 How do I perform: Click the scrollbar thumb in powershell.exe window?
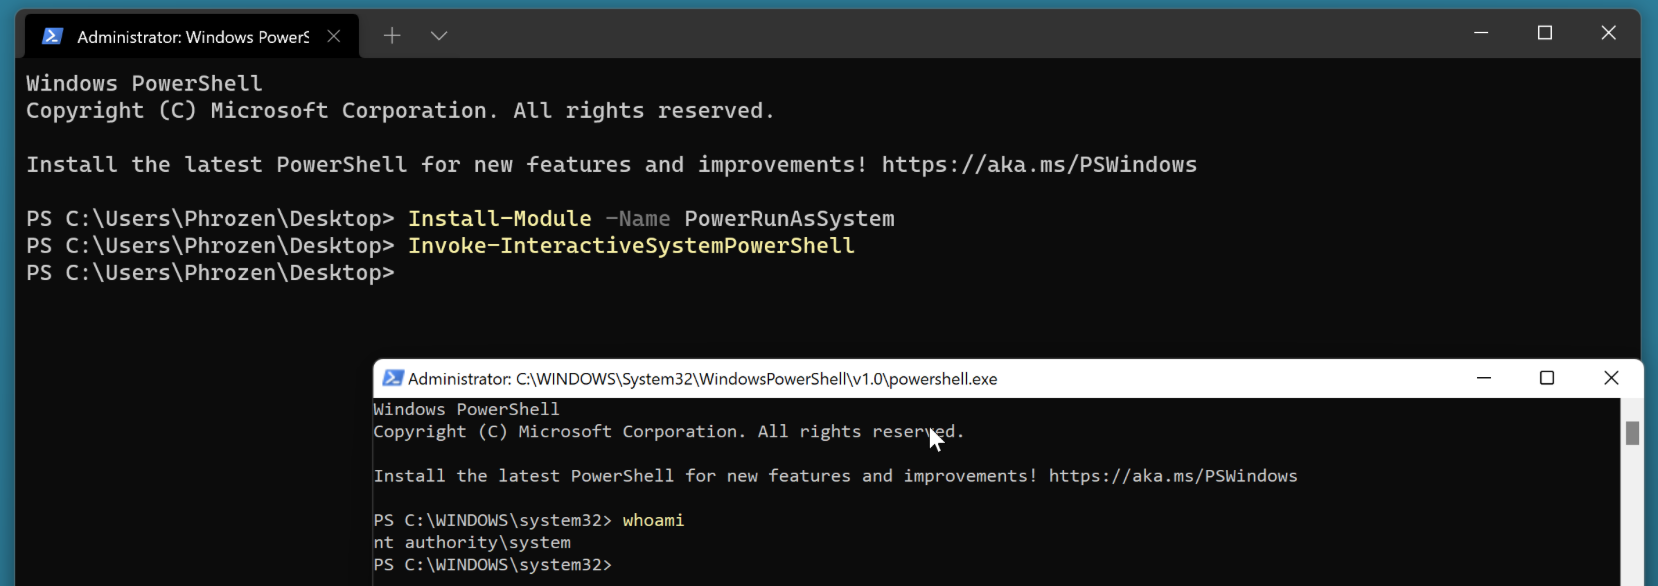coord(1632,433)
